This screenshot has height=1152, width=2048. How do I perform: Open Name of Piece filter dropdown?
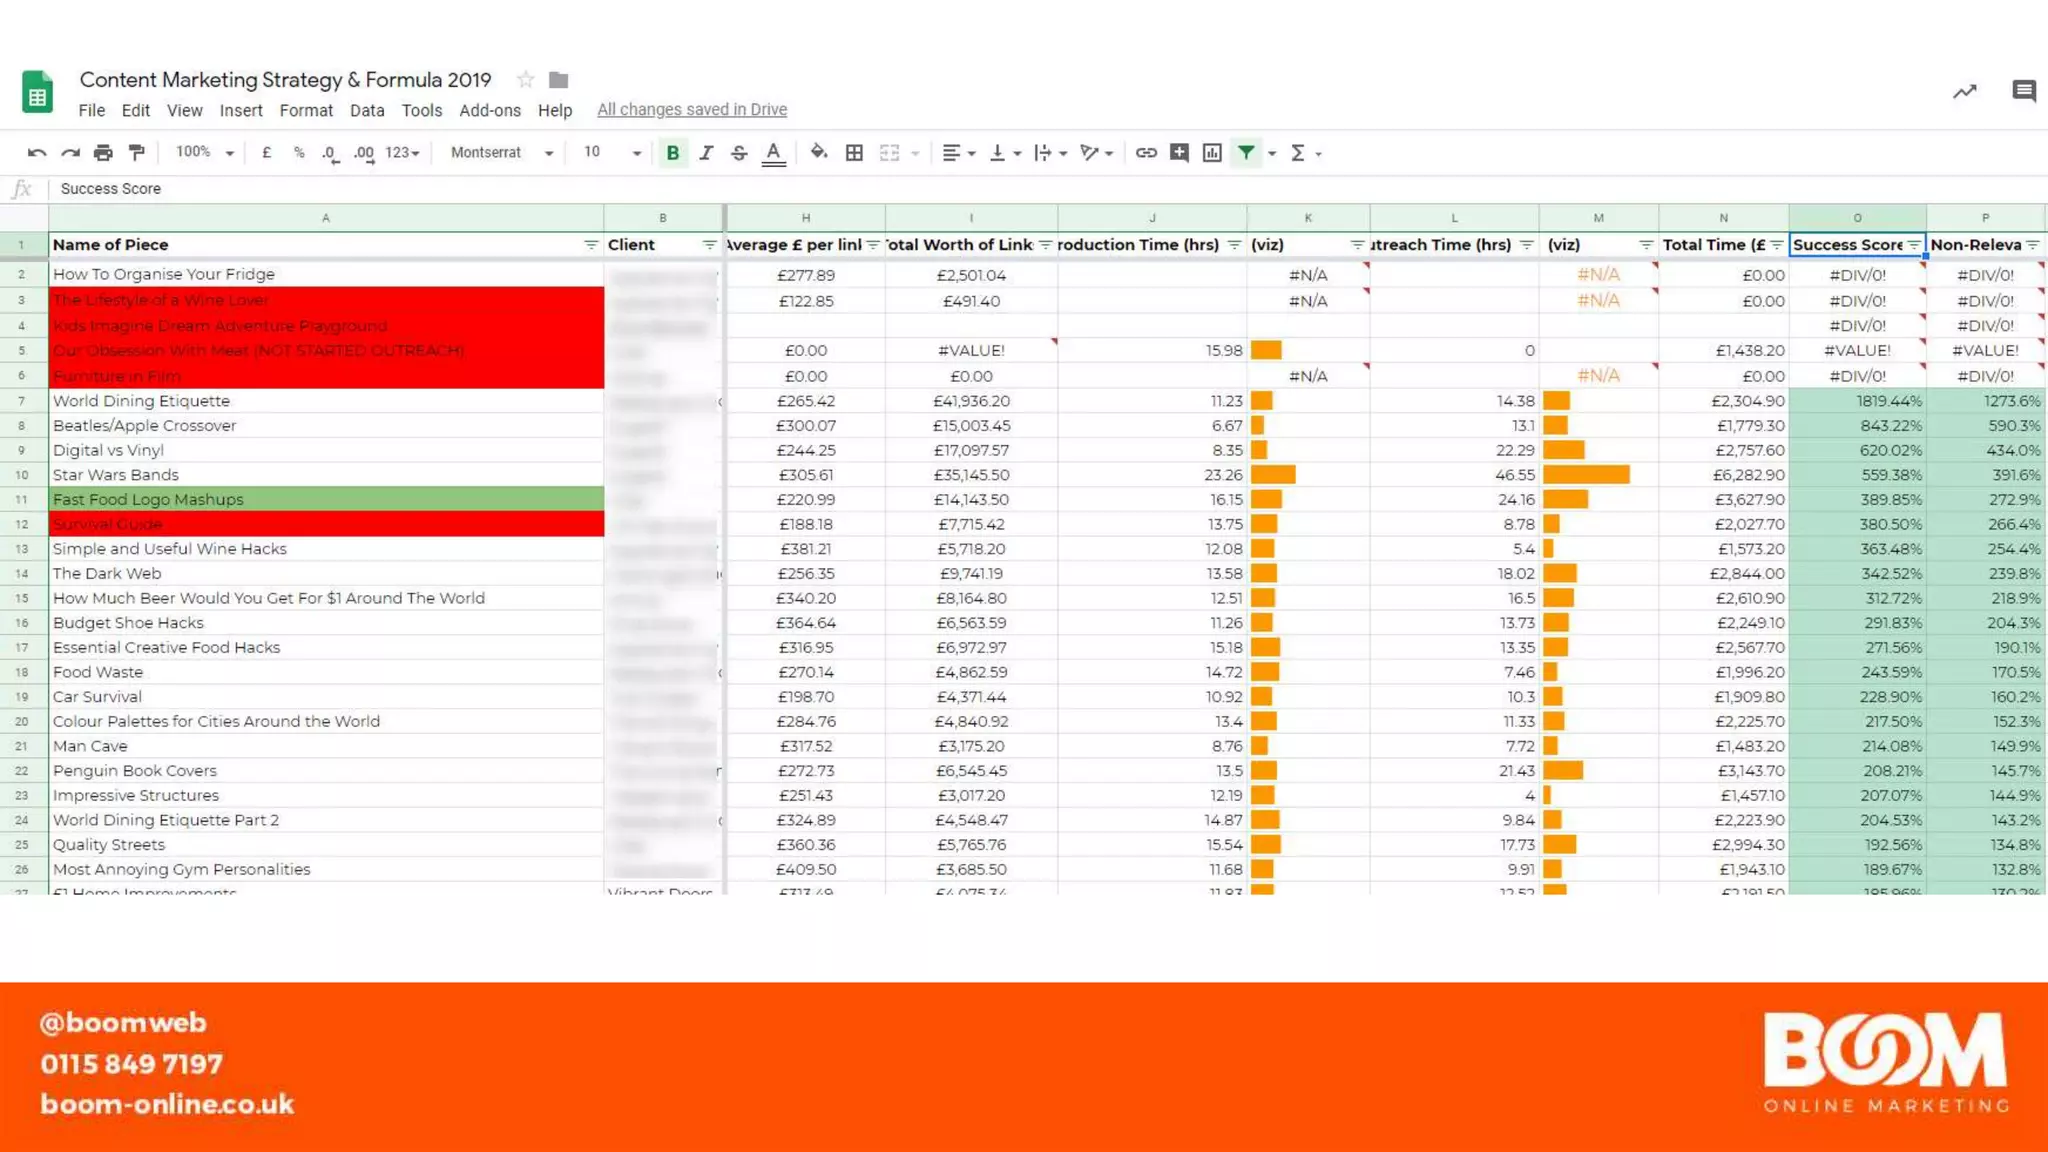(x=591, y=245)
